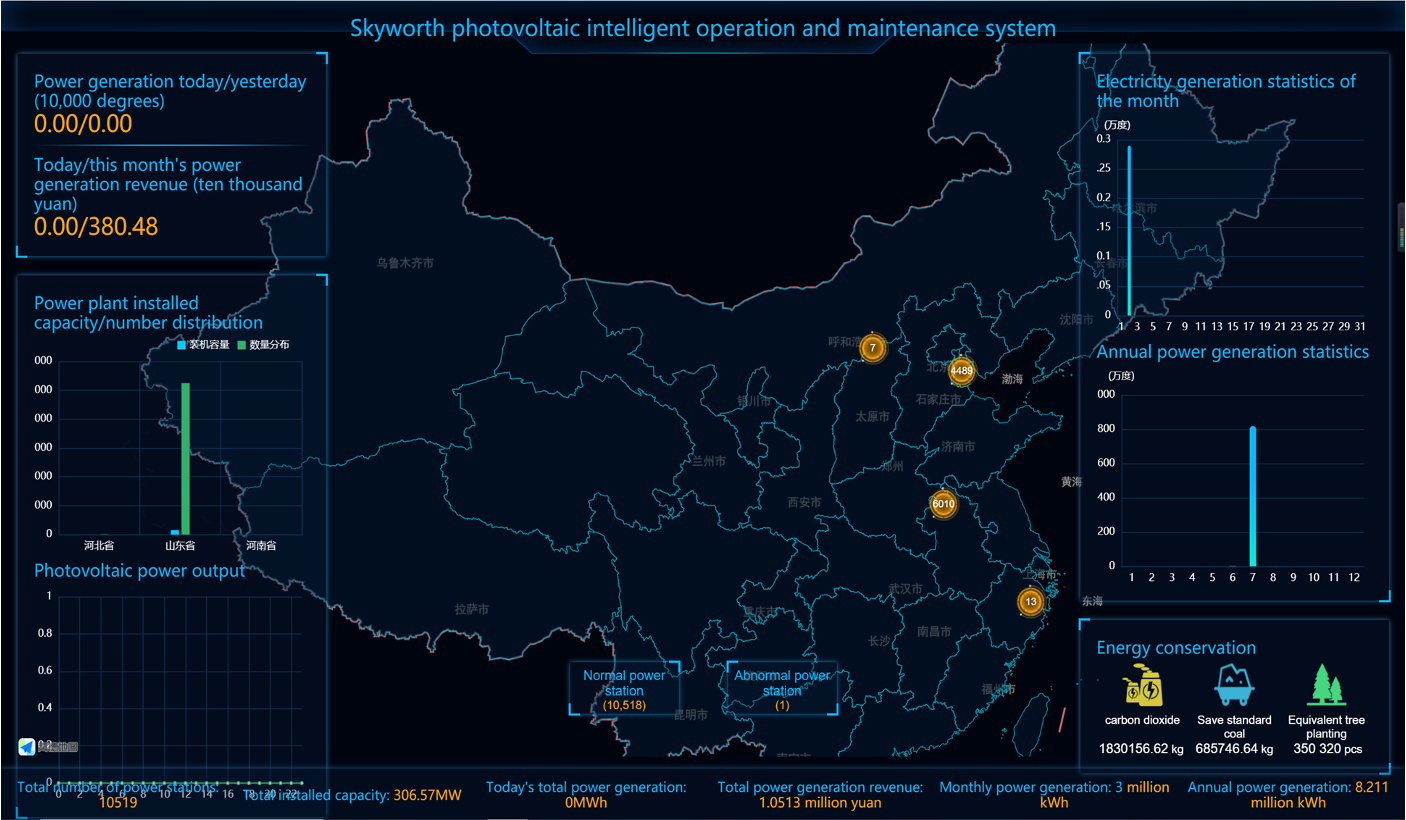This screenshot has width=1406, height=820.
Task: Click the map marker labeled 4489
Action: [961, 371]
